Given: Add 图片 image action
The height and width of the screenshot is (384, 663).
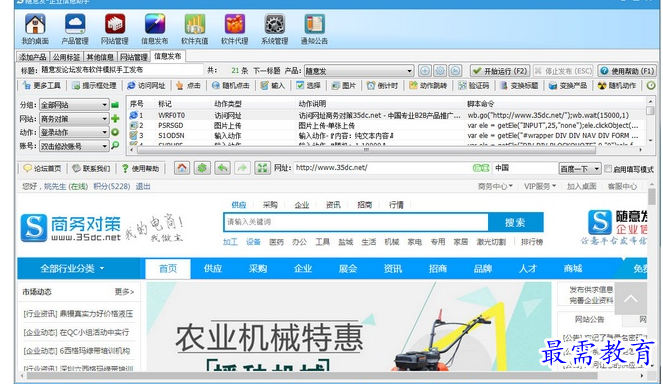Looking at the screenshot, I should click(344, 85).
